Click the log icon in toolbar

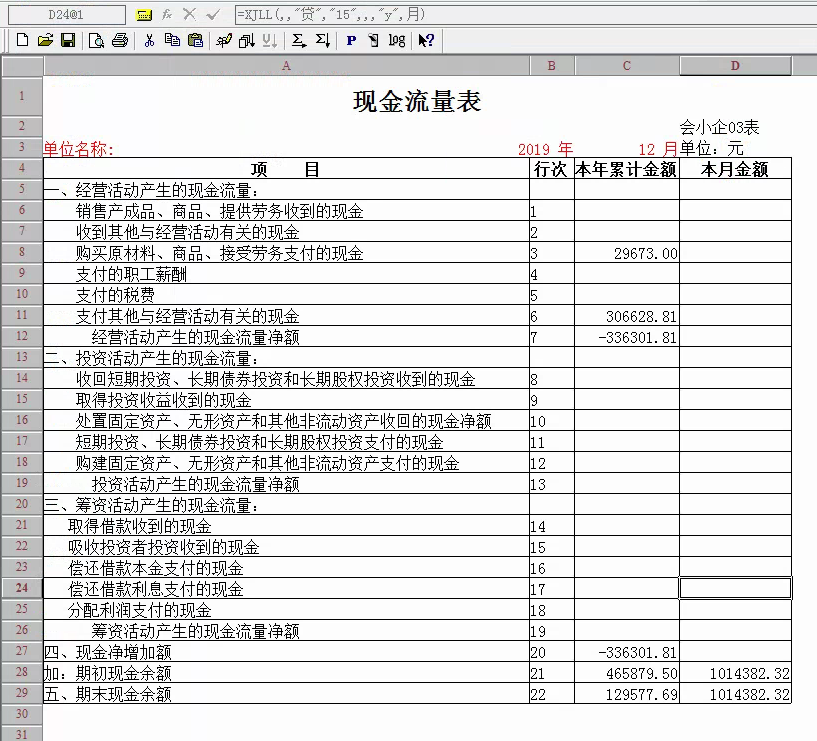(397, 40)
